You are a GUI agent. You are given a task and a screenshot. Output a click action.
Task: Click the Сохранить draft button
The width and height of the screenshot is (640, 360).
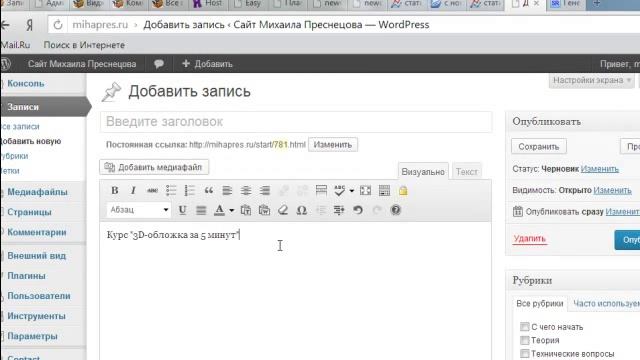[x=538, y=147]
